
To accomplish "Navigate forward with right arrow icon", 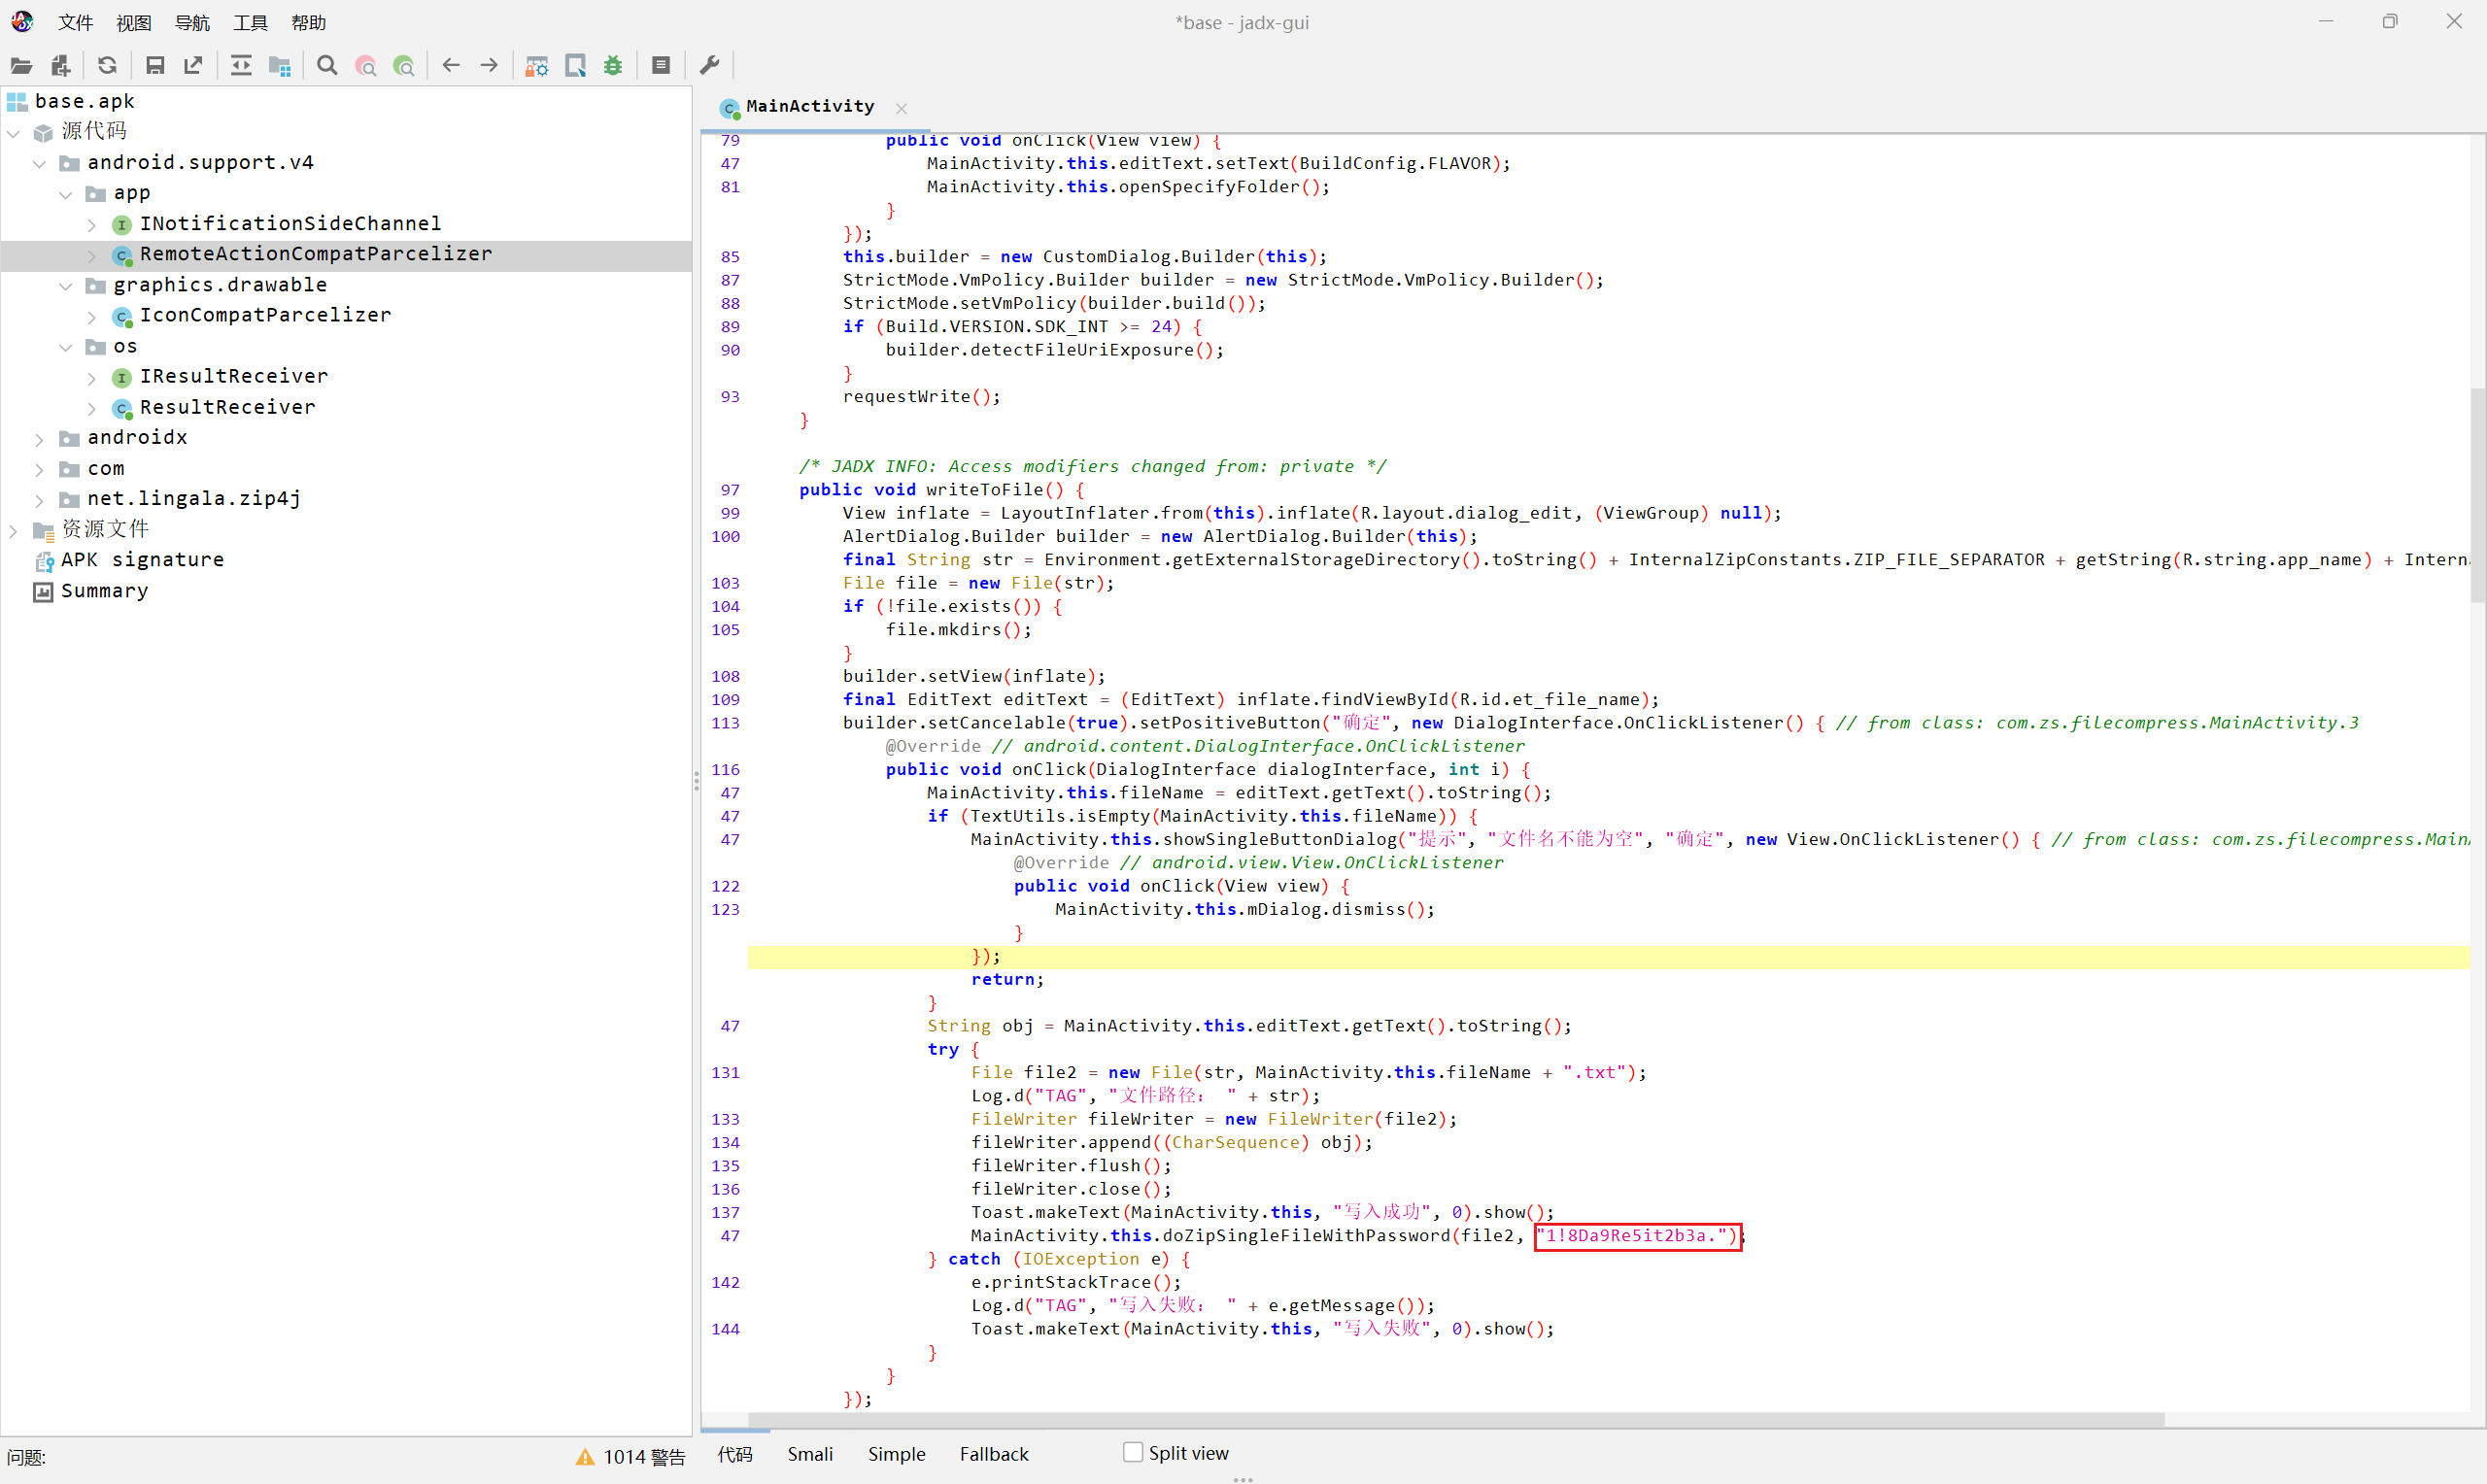I will 489,66.
